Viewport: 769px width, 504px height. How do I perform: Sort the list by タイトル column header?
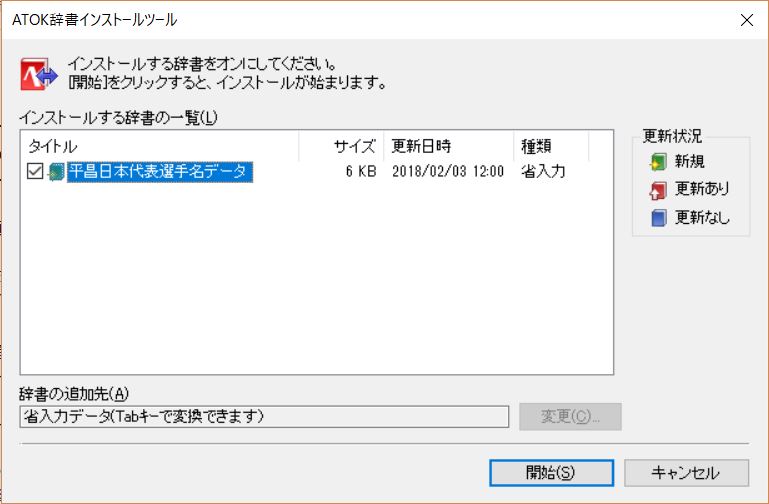tap(160, 146)
